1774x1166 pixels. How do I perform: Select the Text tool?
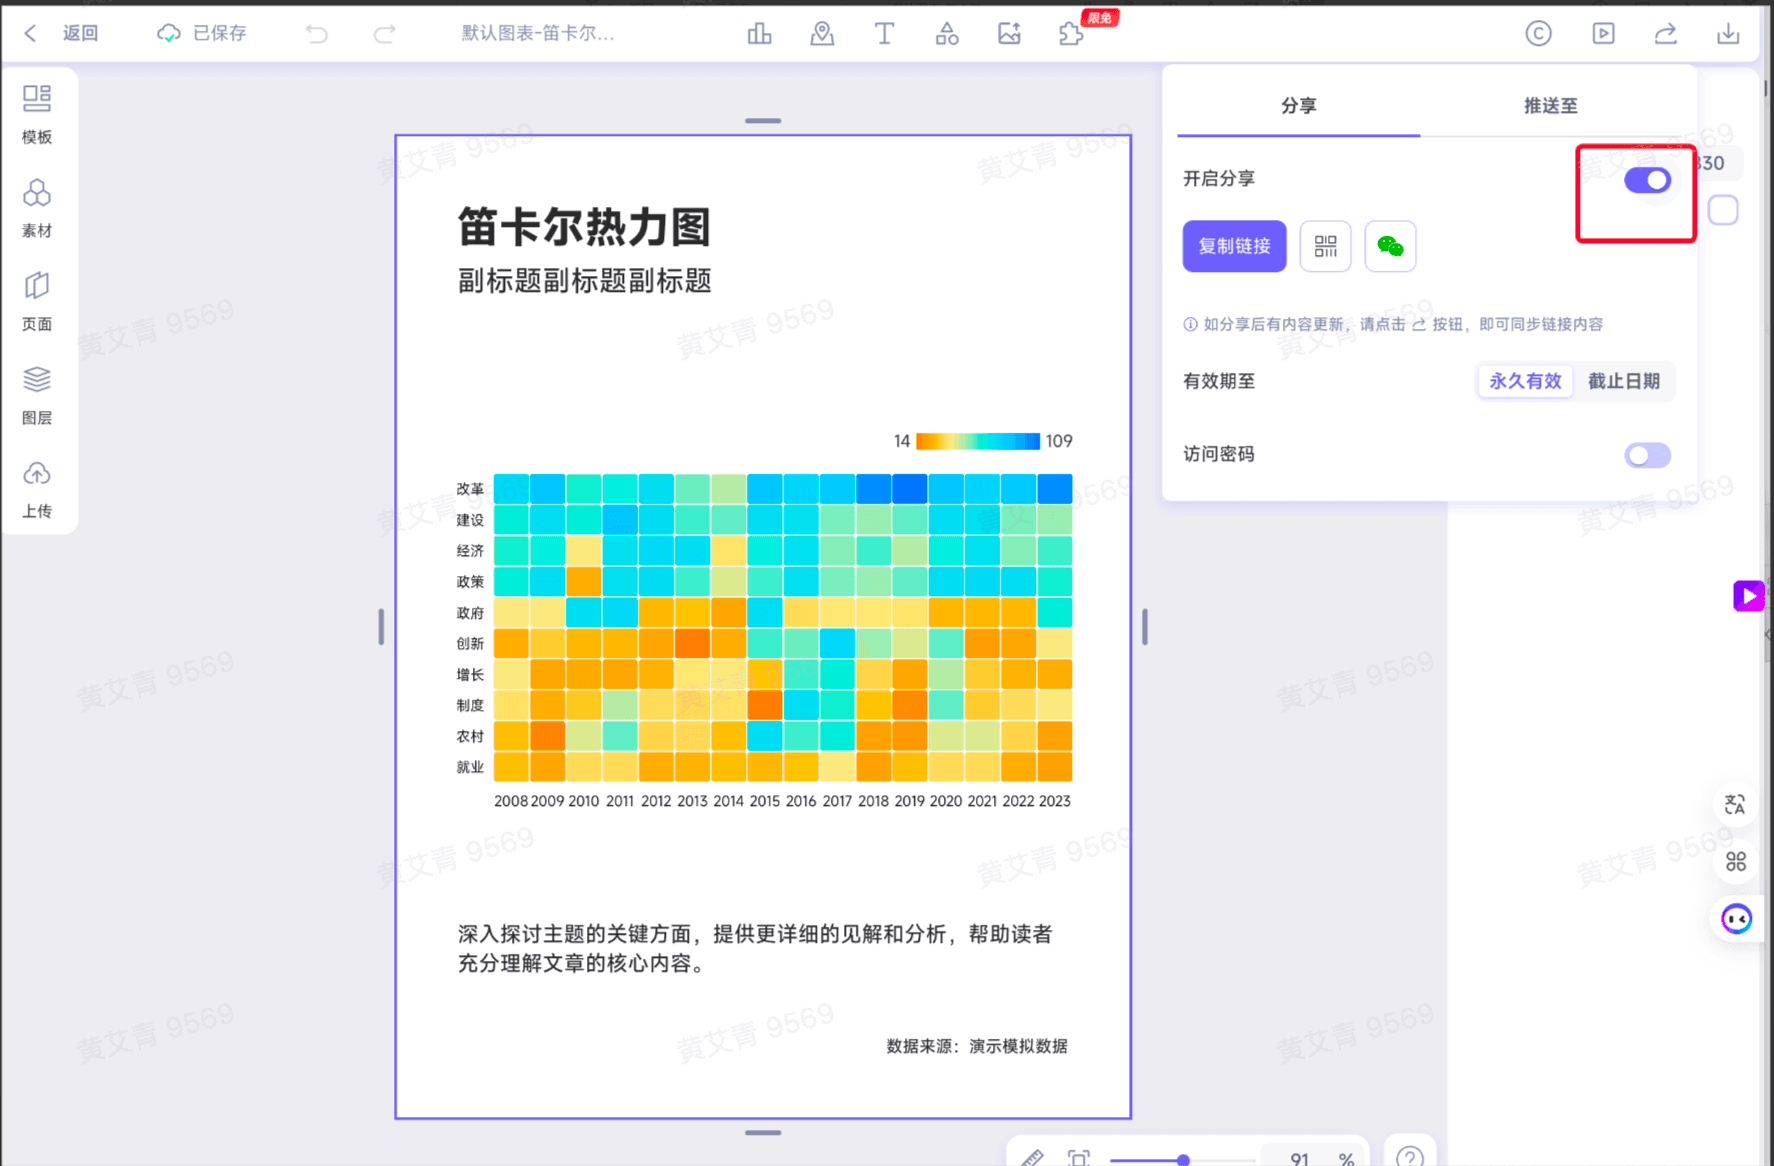point(884,34)
